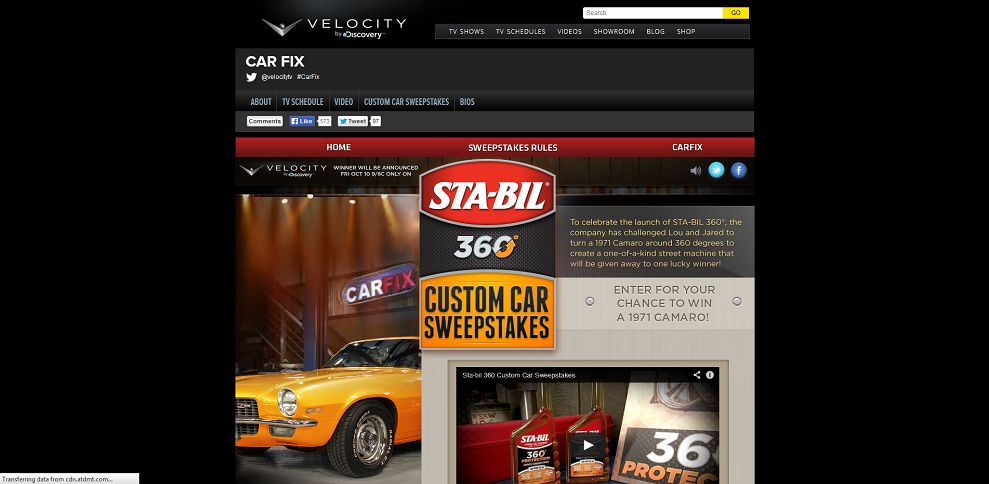Click the Tweet button
The height and width of the screenshot is (484, 989).
[353, 121]
